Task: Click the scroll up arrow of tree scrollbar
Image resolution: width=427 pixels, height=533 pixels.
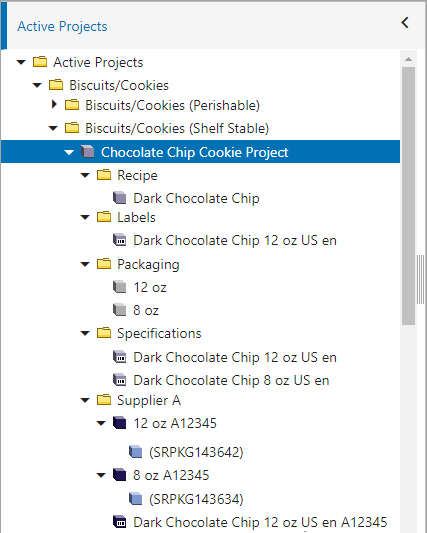Action: [x=408, y=59]
